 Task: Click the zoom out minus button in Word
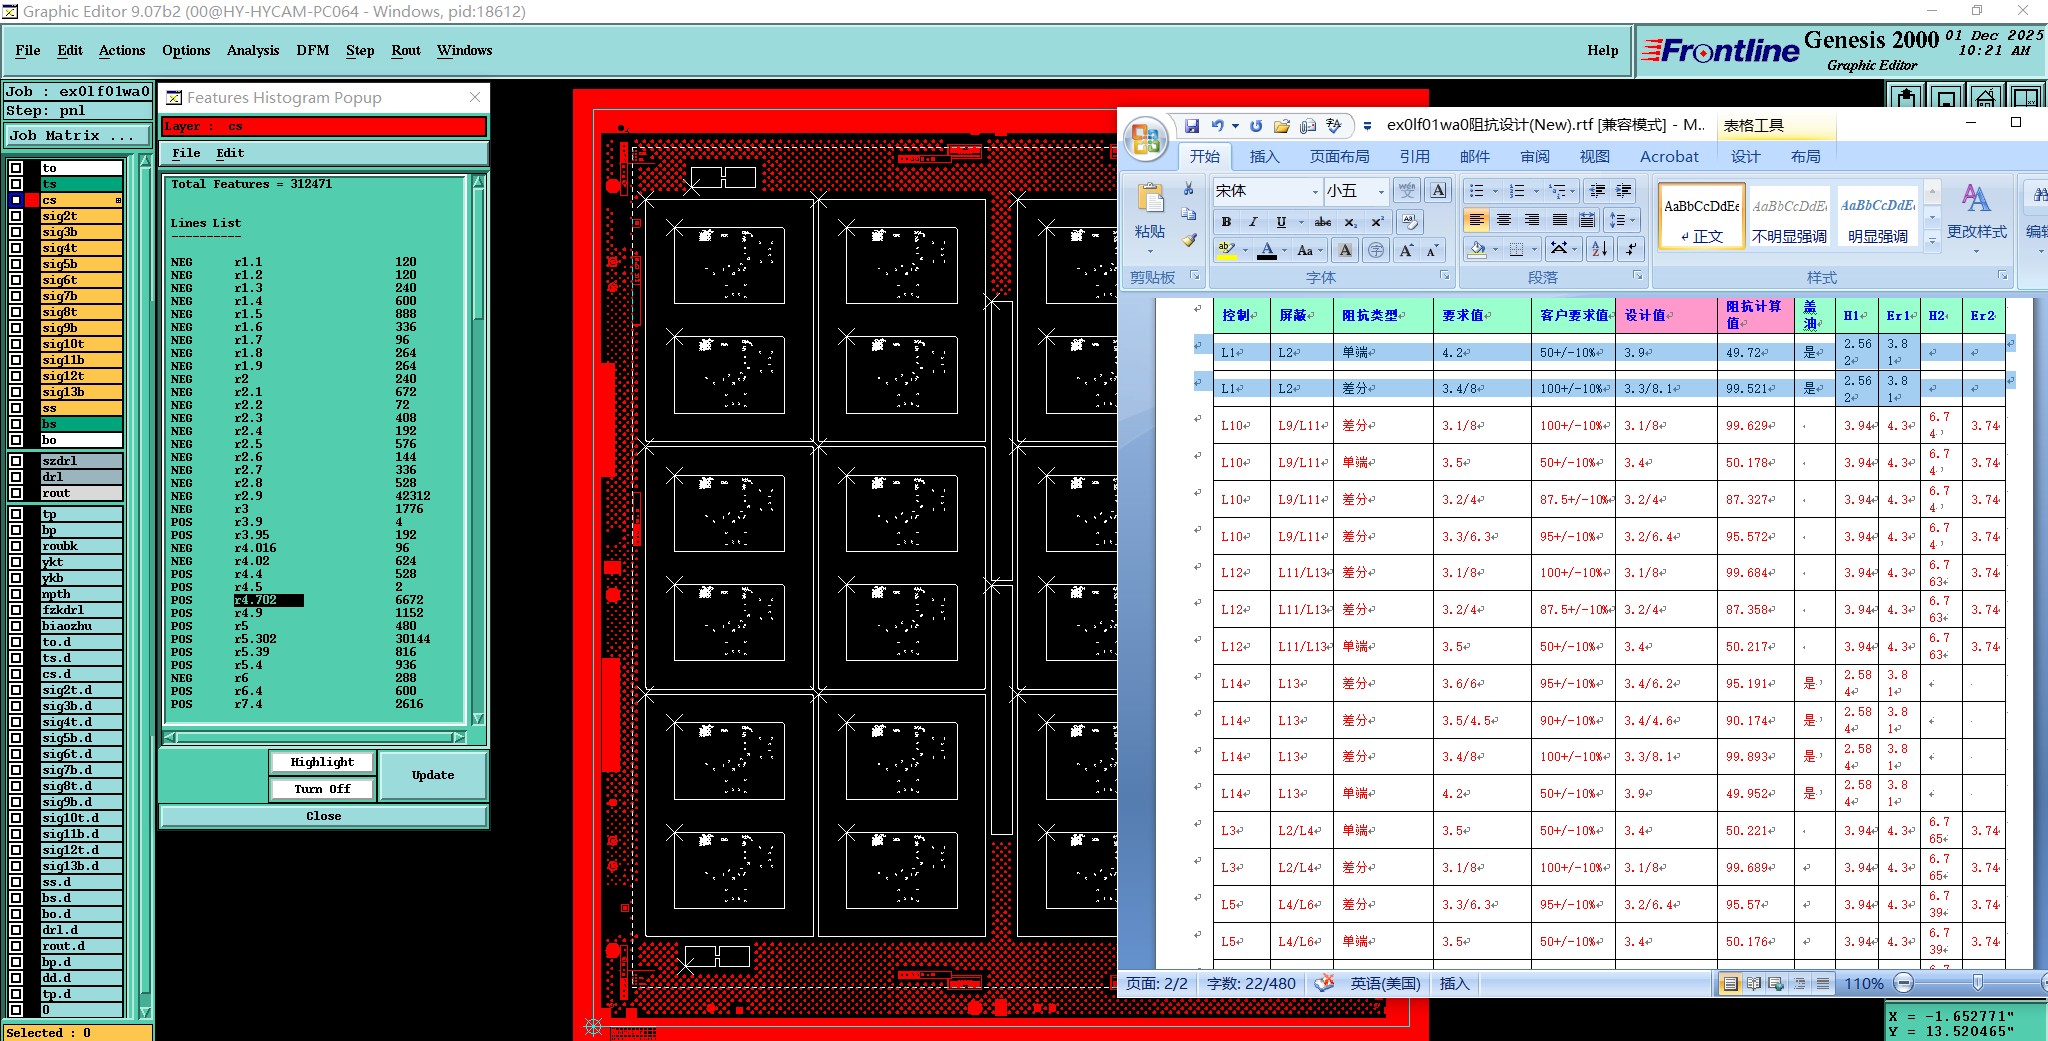[1904, 984]
